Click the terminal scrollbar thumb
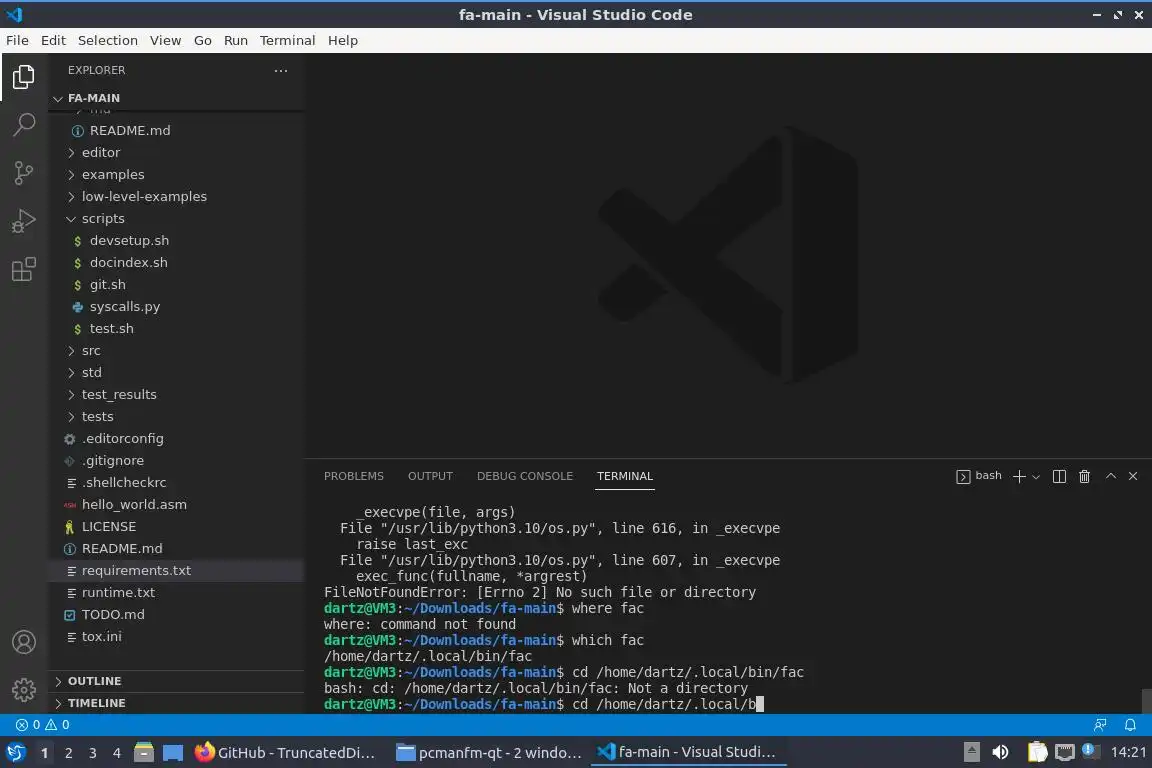 [1146, 700]
